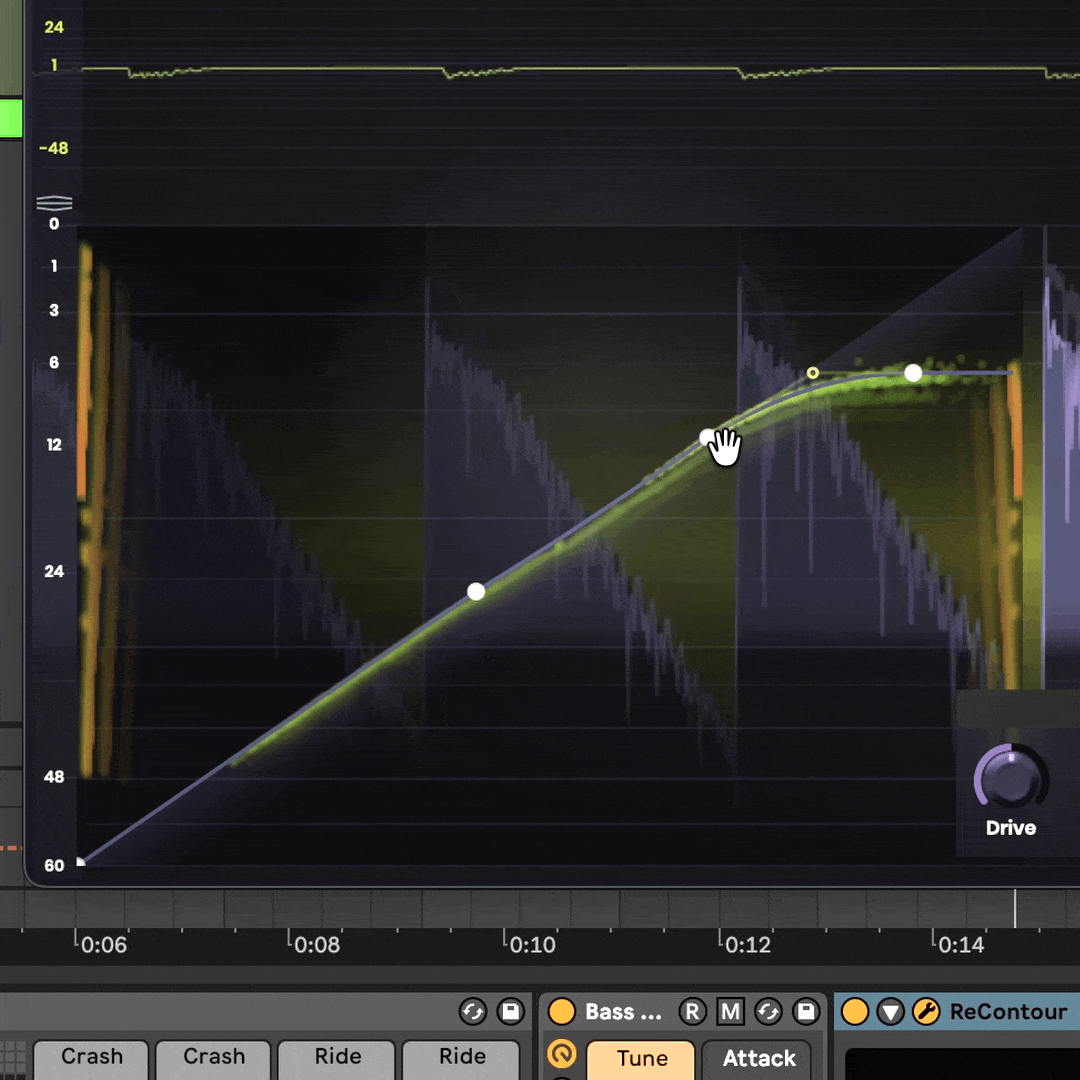This screenshot has width=1080, height=1080.
Task: Click the hot-swap icon left of Bass device
Action: tap(473, 1012)
